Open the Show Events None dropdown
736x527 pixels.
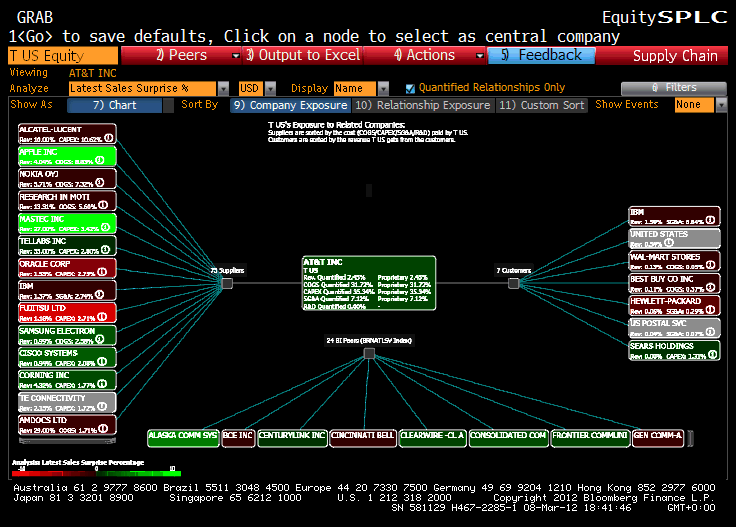point(721,105)
